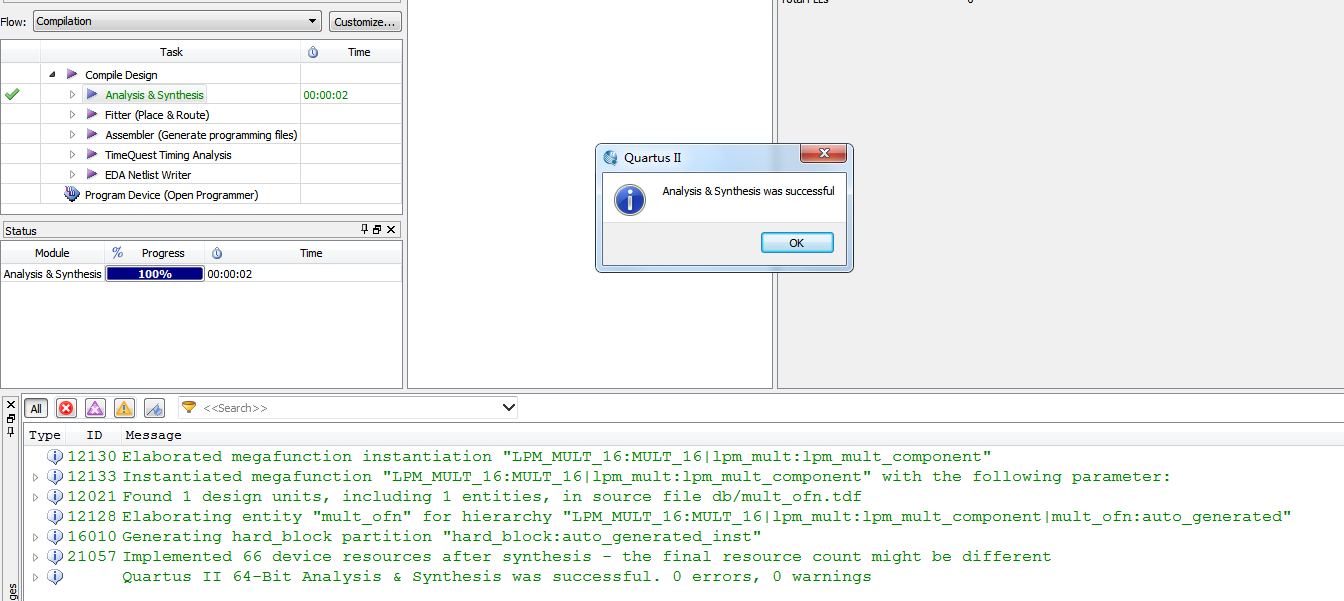The height and width of the screenshot is (601, 1344).
Task: Expand the Analysis & Synthesis successful message
Action: click(x=36, y=577)
